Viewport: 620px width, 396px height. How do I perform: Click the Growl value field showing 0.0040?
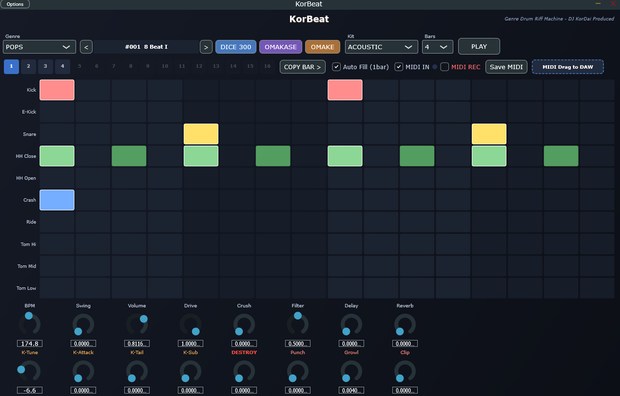pos(351,390)
